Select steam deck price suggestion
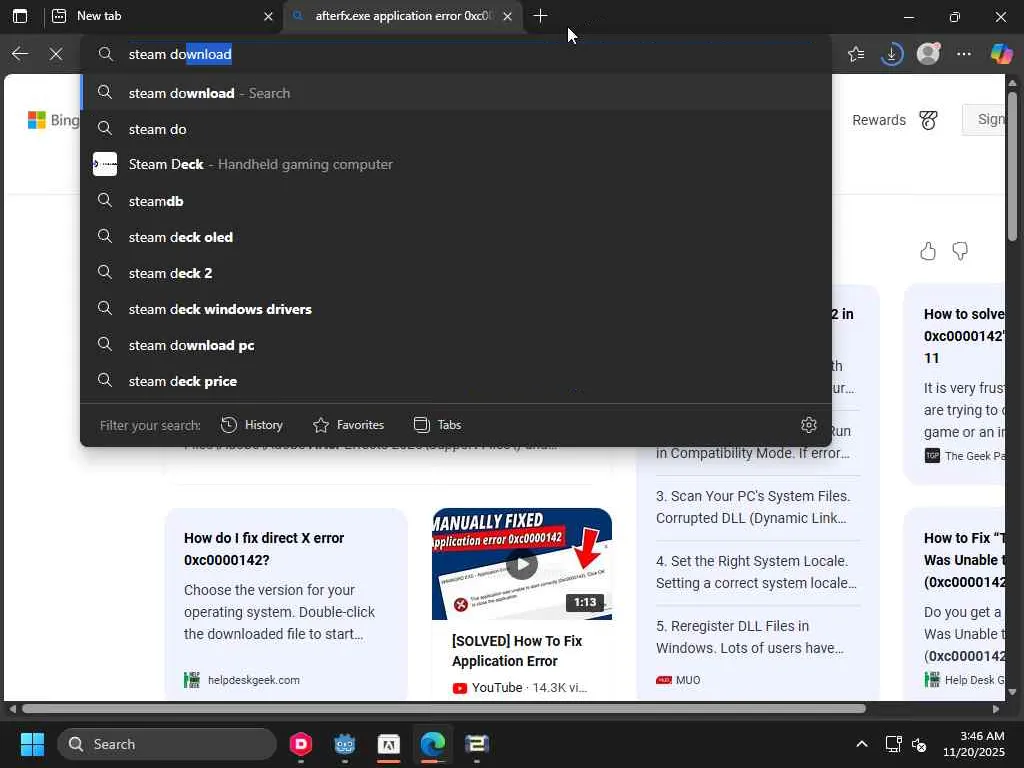The width and height of the screenshot is (1024, 768). pos(456,381)
